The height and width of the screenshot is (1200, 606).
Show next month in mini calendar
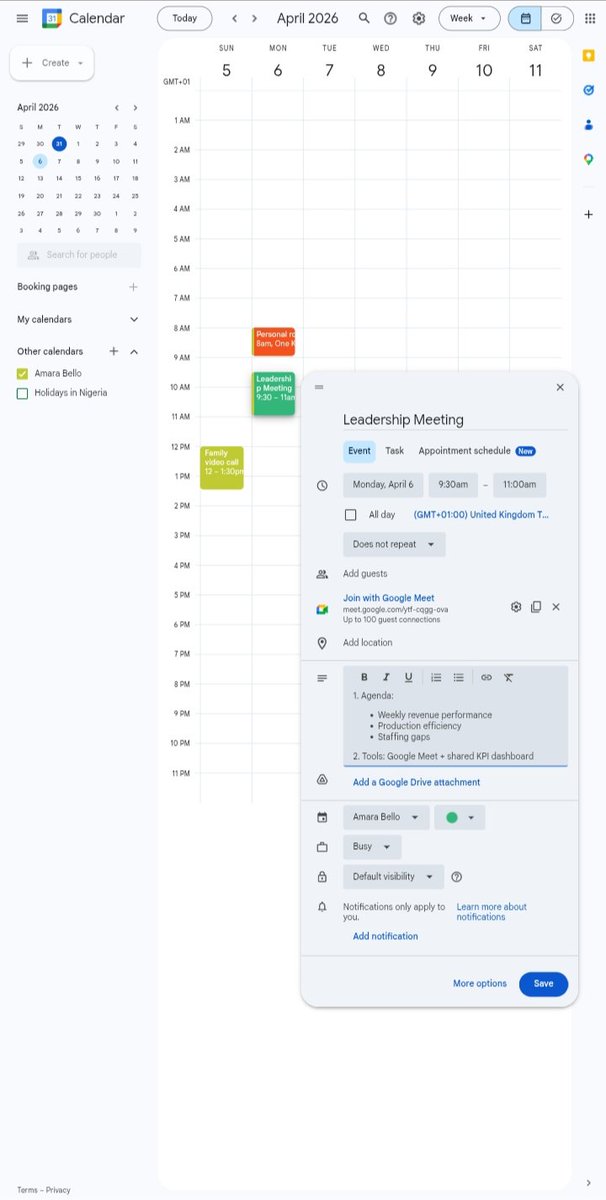pos(135,107)
